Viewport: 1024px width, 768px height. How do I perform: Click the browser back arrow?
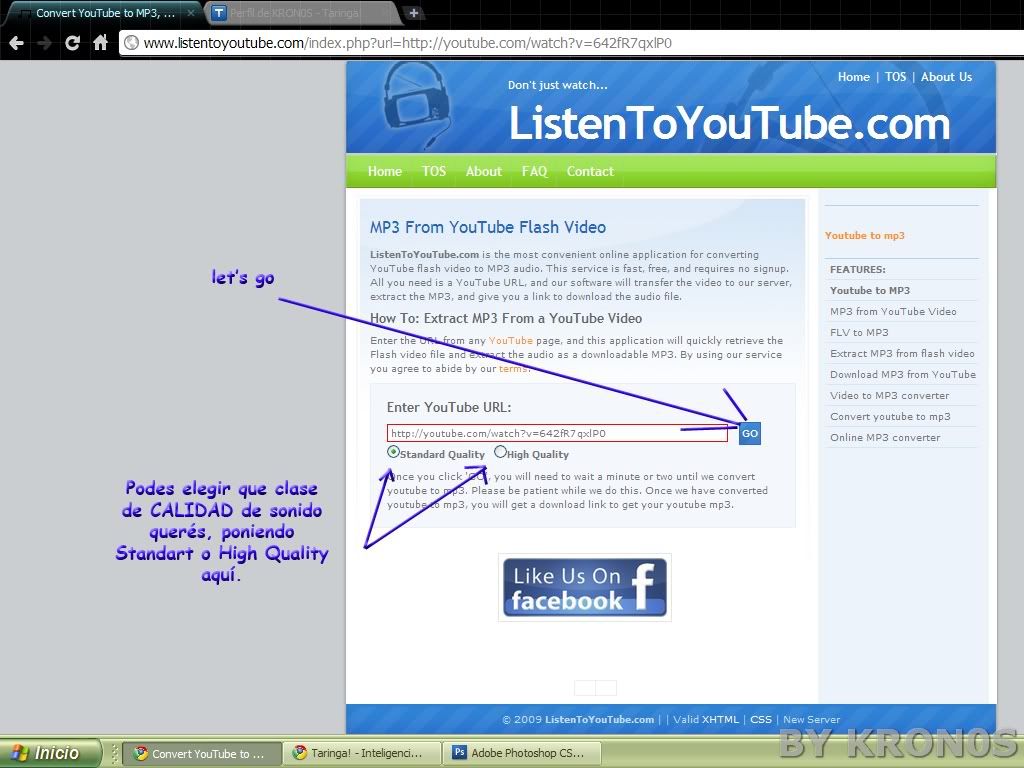pyautogui.click(x=16, y=43)
